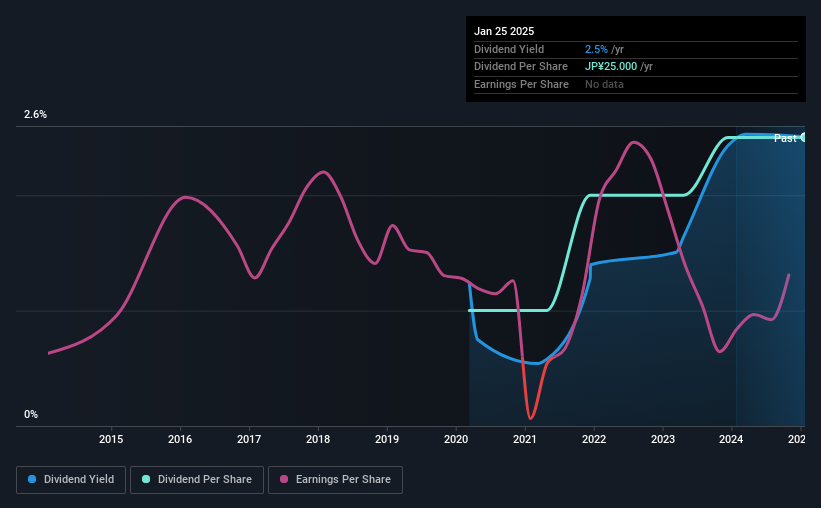Click the blue Dividend Yield legend dot
821x508 pixels.
32,479
